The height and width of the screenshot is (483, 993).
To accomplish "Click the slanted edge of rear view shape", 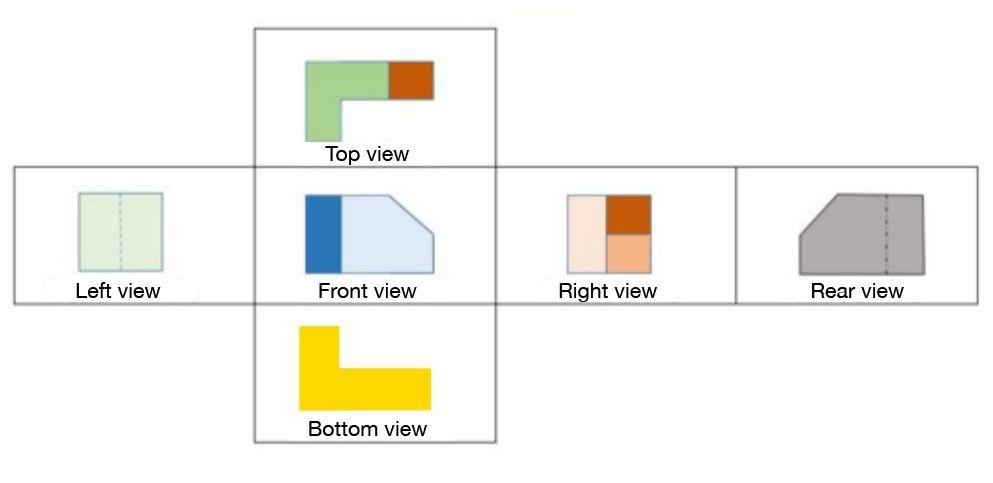I will 819,215.
